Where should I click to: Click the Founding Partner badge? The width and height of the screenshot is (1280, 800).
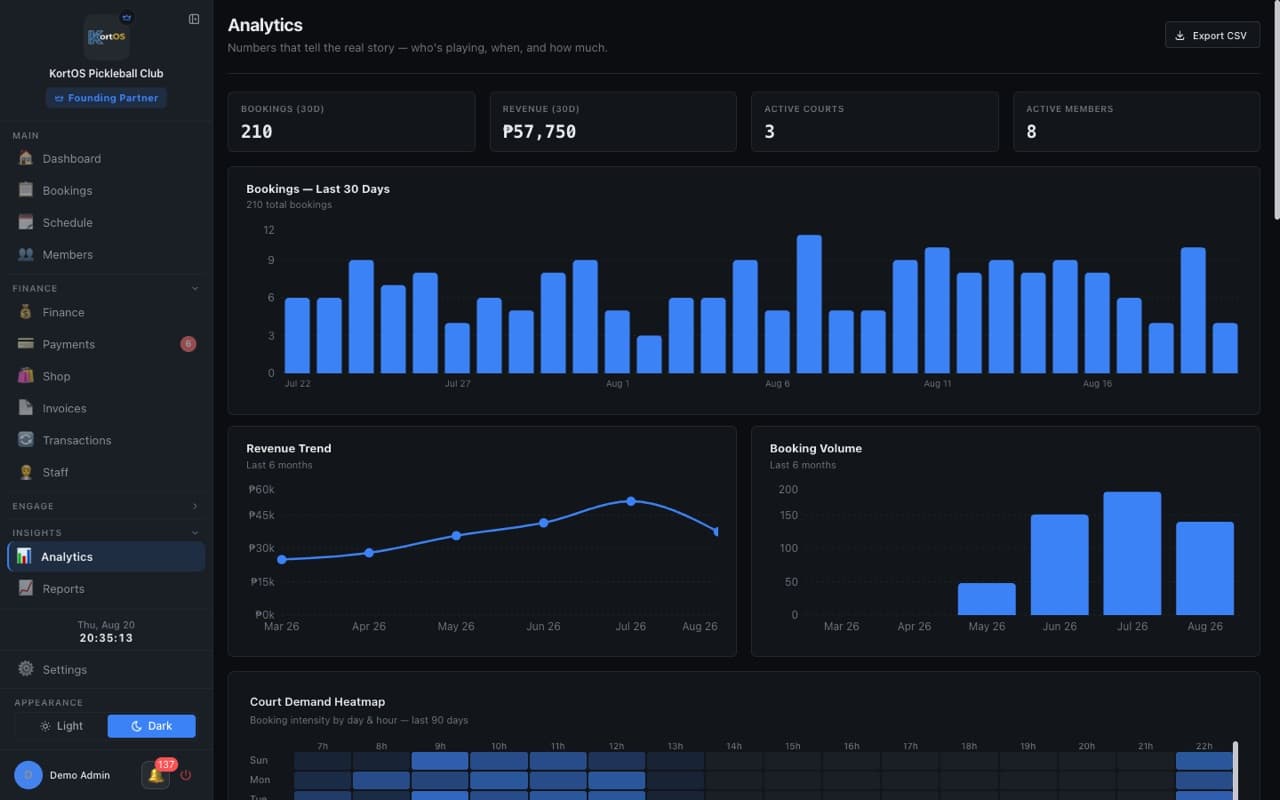tap(106, 98)
